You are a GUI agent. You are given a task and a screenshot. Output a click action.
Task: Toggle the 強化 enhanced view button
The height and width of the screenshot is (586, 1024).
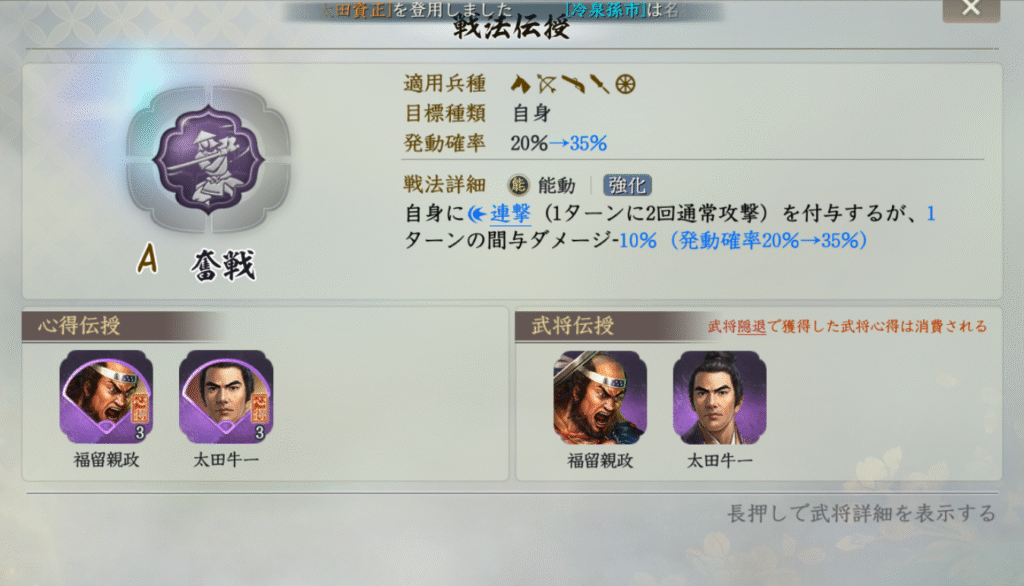[x=627, y=185]
